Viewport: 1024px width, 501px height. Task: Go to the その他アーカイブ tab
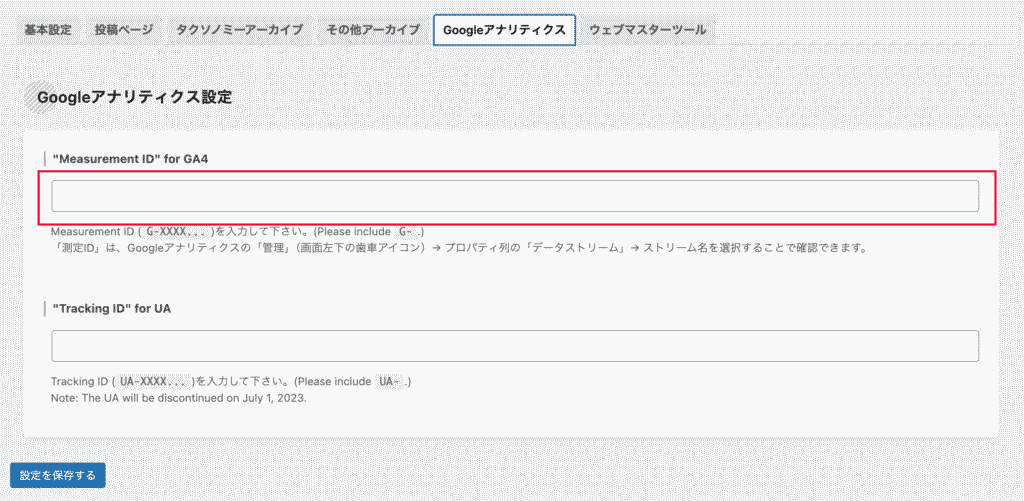pos(373,30)
